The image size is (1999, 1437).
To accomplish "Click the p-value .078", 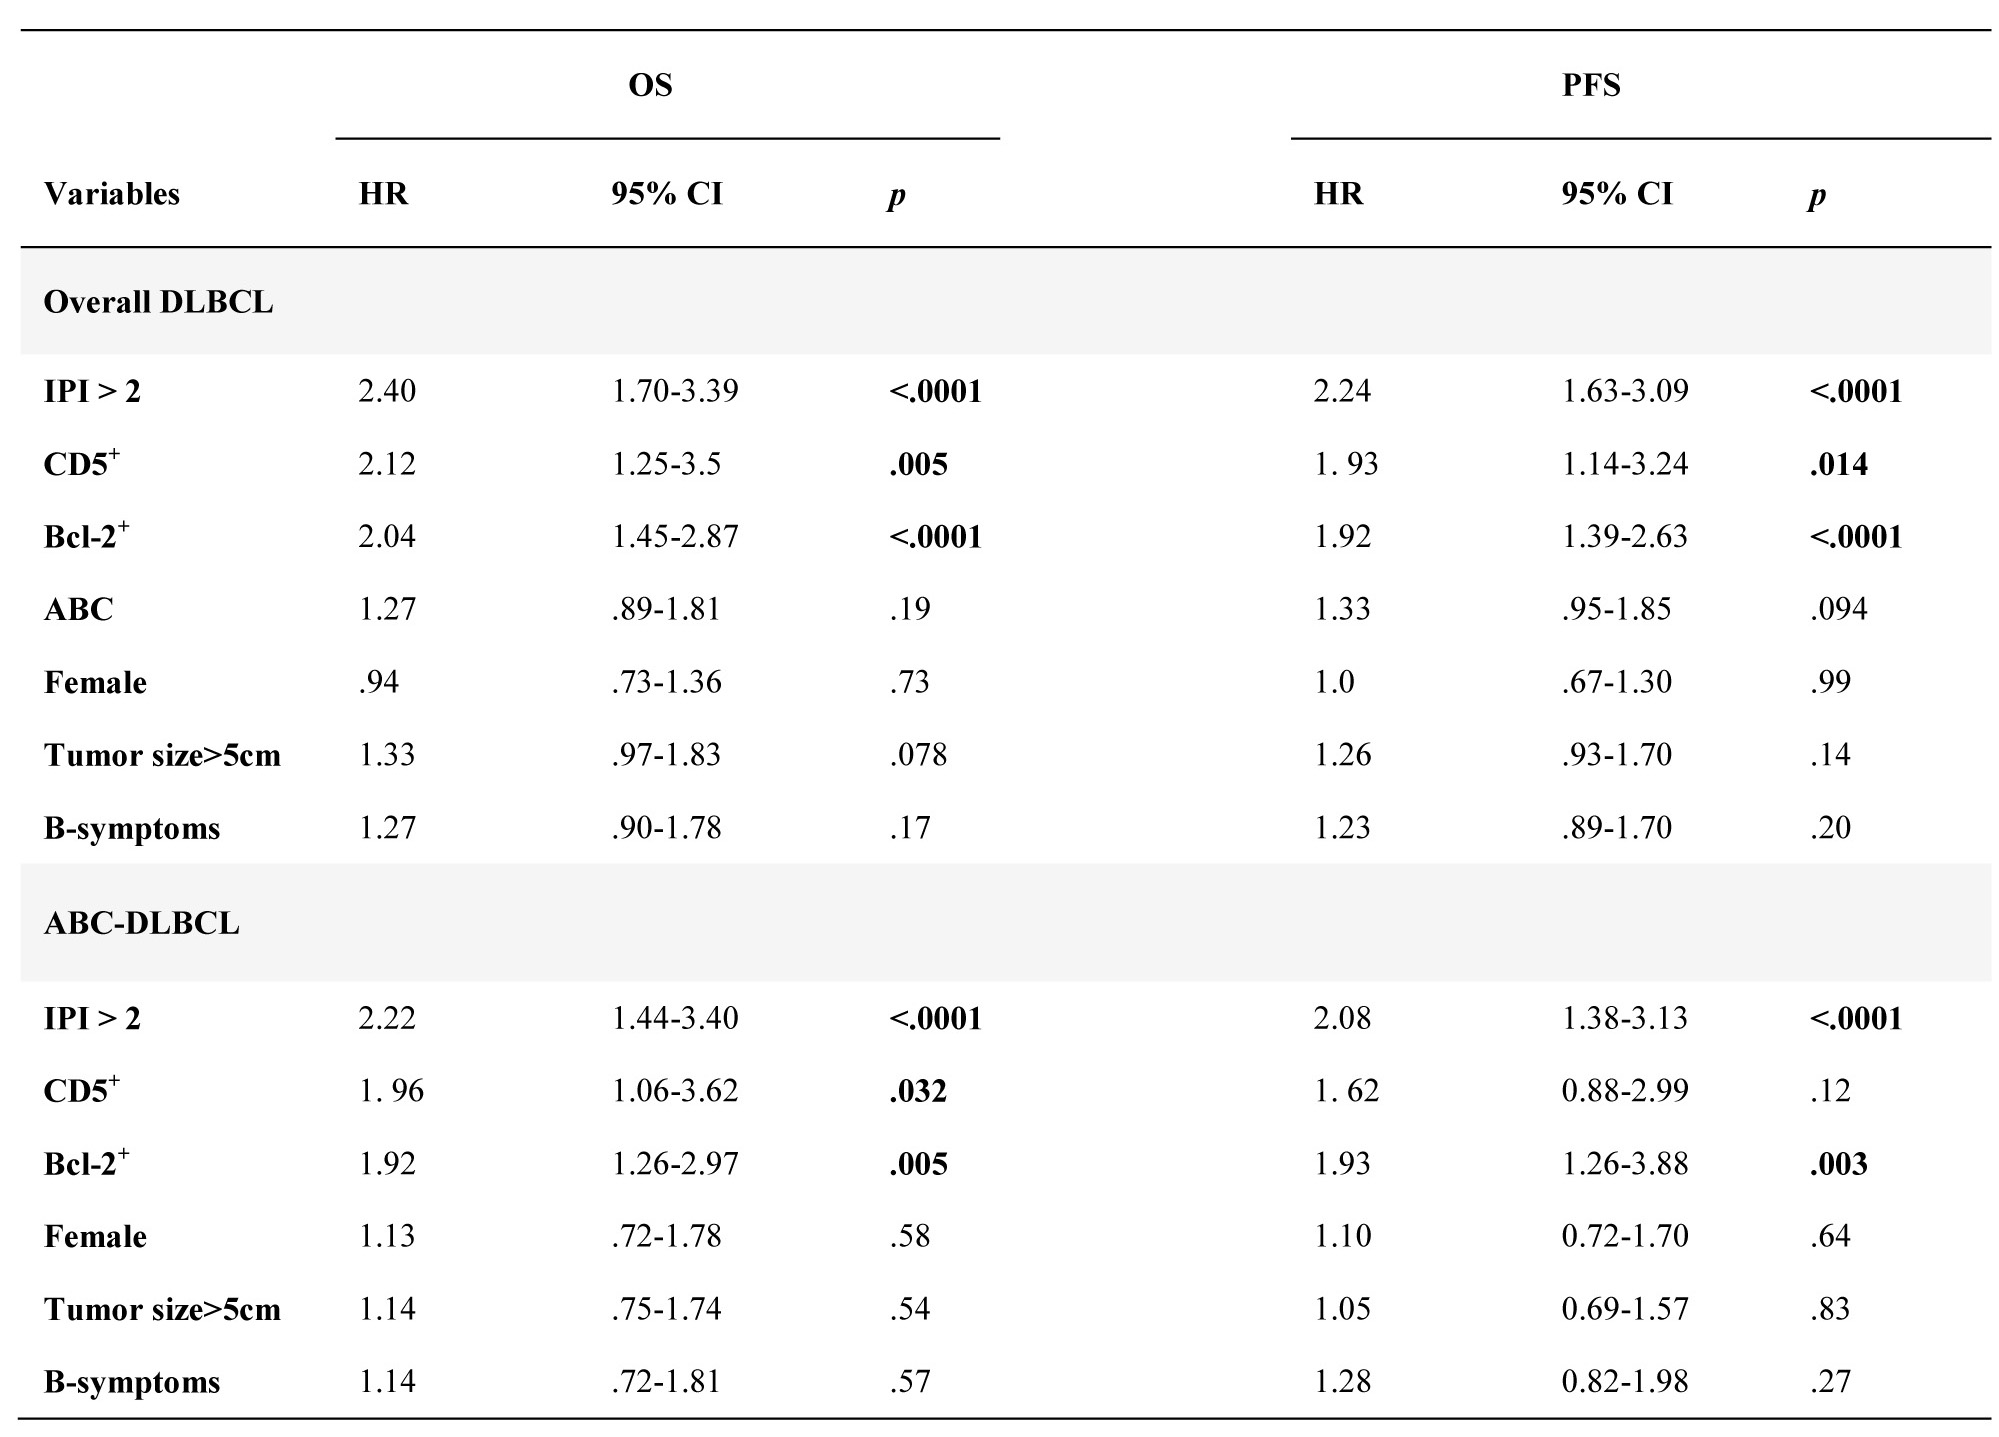I will click(x=918, y=754).
